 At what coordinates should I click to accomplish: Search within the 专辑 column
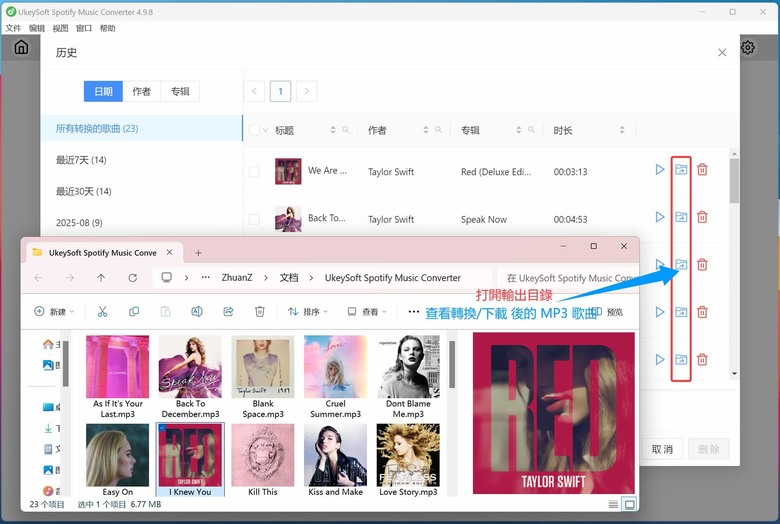coord(532,130)
